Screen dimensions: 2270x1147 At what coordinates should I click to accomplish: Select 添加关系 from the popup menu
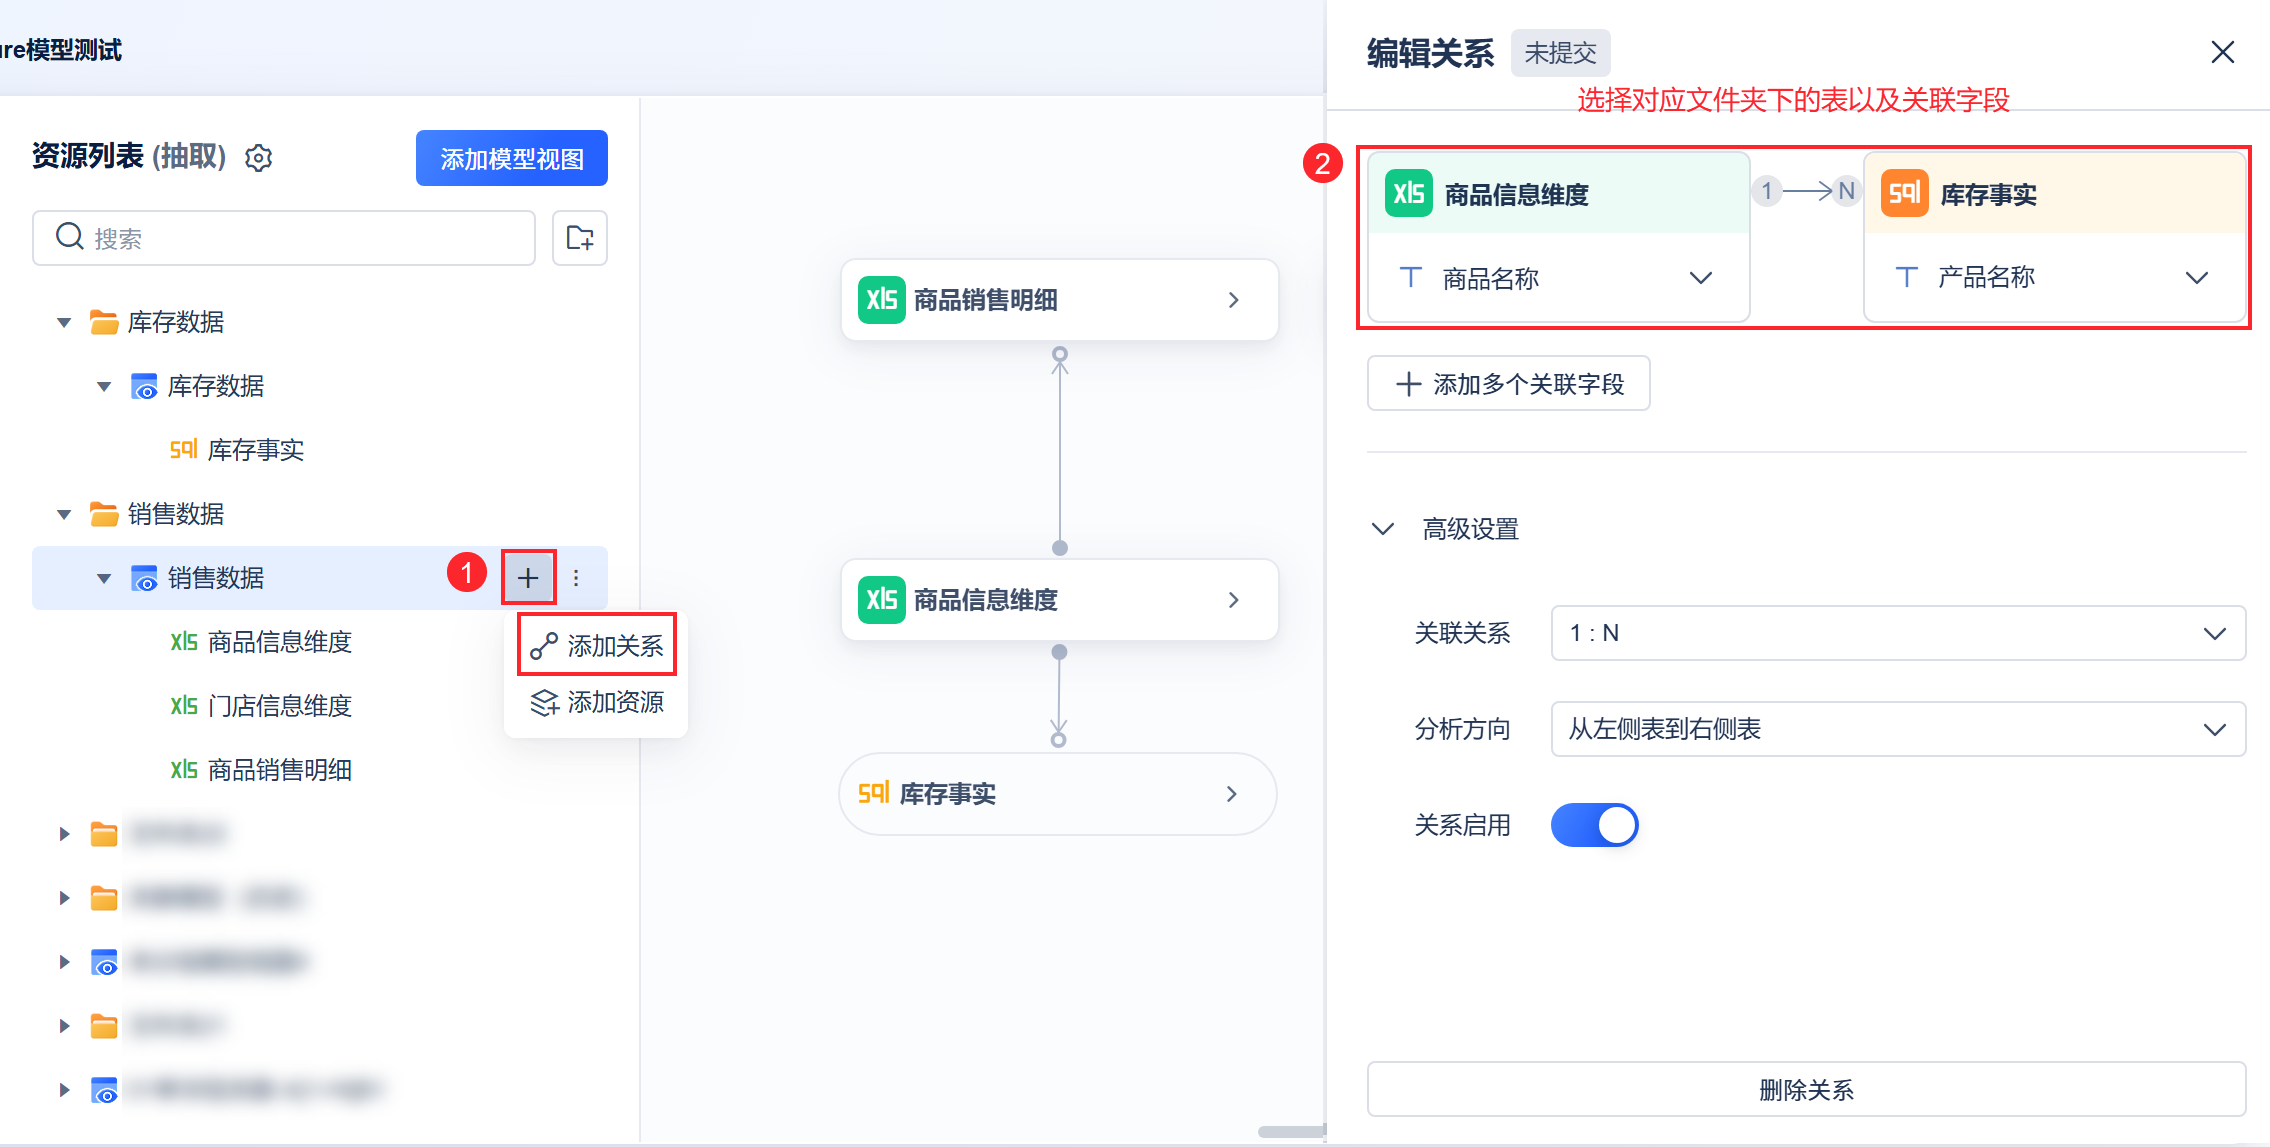[x=598, y=646]
